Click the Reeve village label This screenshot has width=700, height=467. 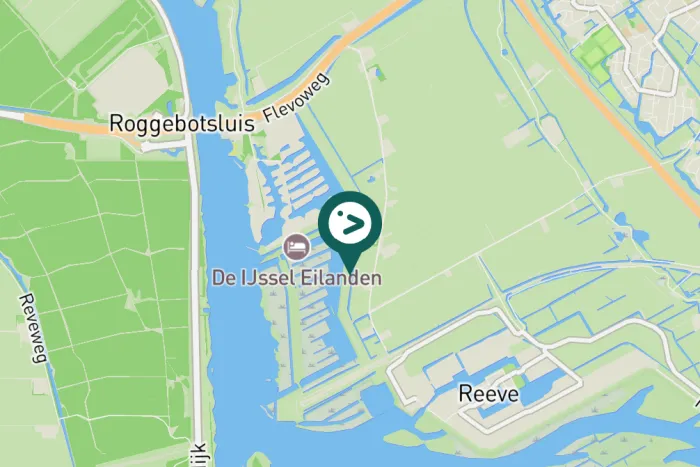coord(489,394)
